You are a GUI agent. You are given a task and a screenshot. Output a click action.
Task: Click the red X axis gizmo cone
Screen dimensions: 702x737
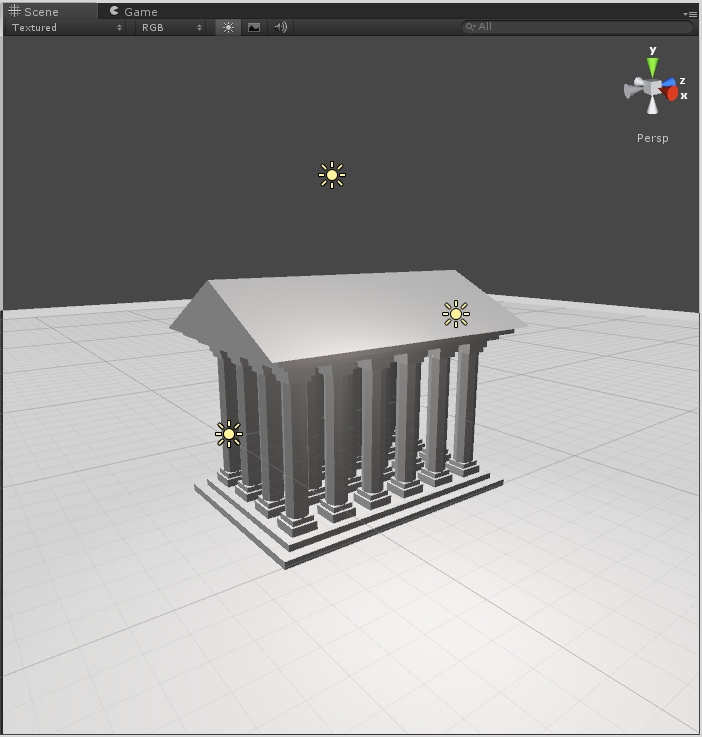[672, 94]
